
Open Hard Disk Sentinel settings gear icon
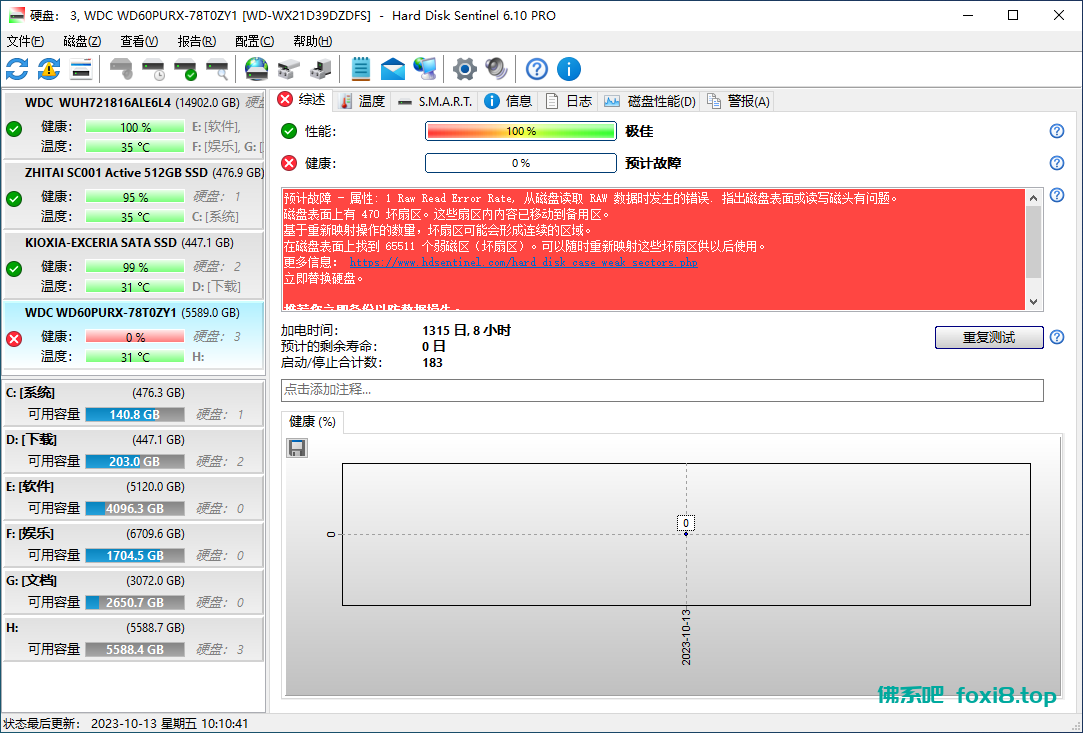(x=462, y=69)
